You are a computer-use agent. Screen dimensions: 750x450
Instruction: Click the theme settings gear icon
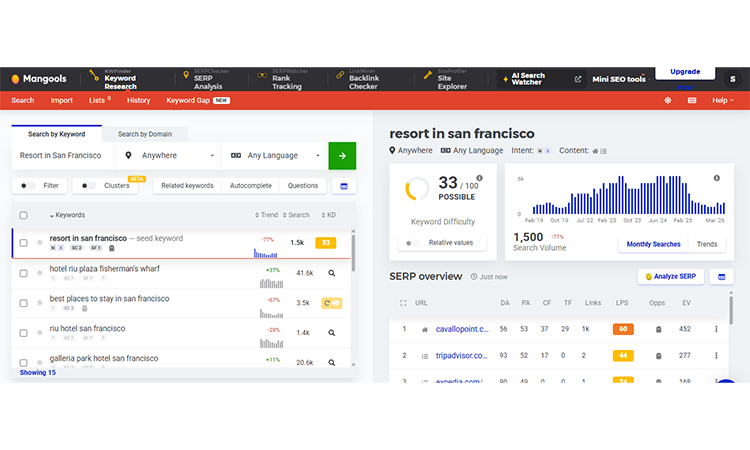pos(668,100)
